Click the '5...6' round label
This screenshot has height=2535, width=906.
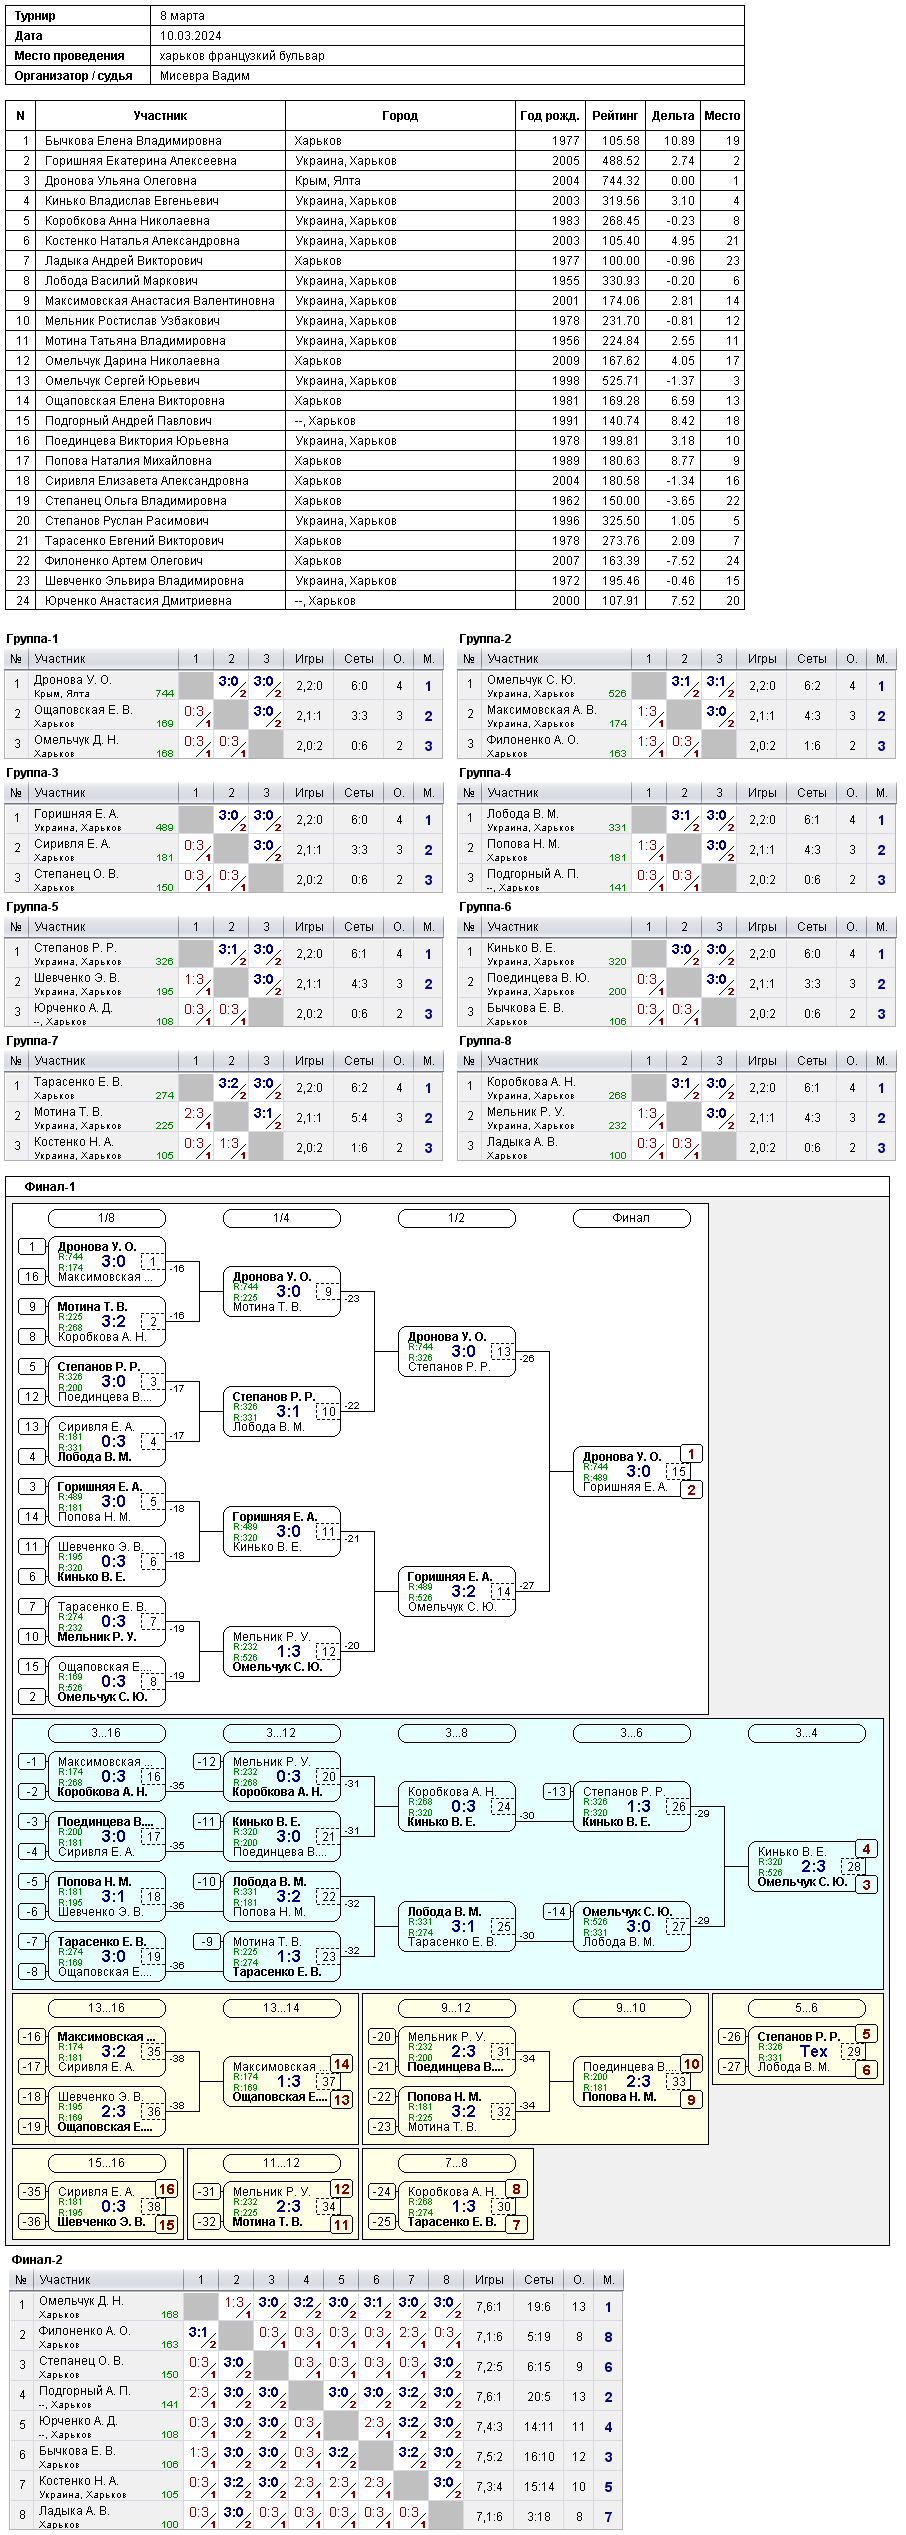pyautogui.click(x=807, y=2008)
